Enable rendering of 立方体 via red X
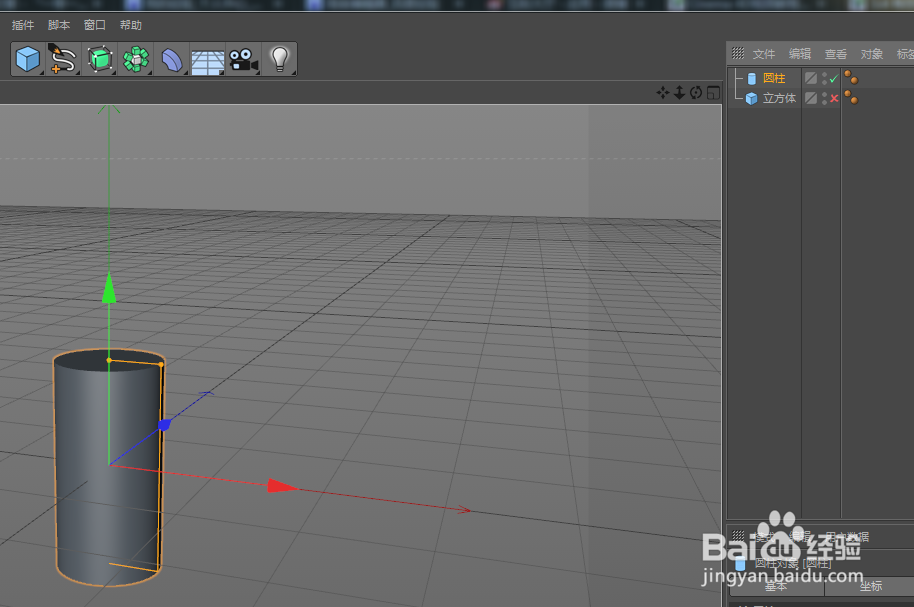The image size is (914, 607). coord(834,97)
